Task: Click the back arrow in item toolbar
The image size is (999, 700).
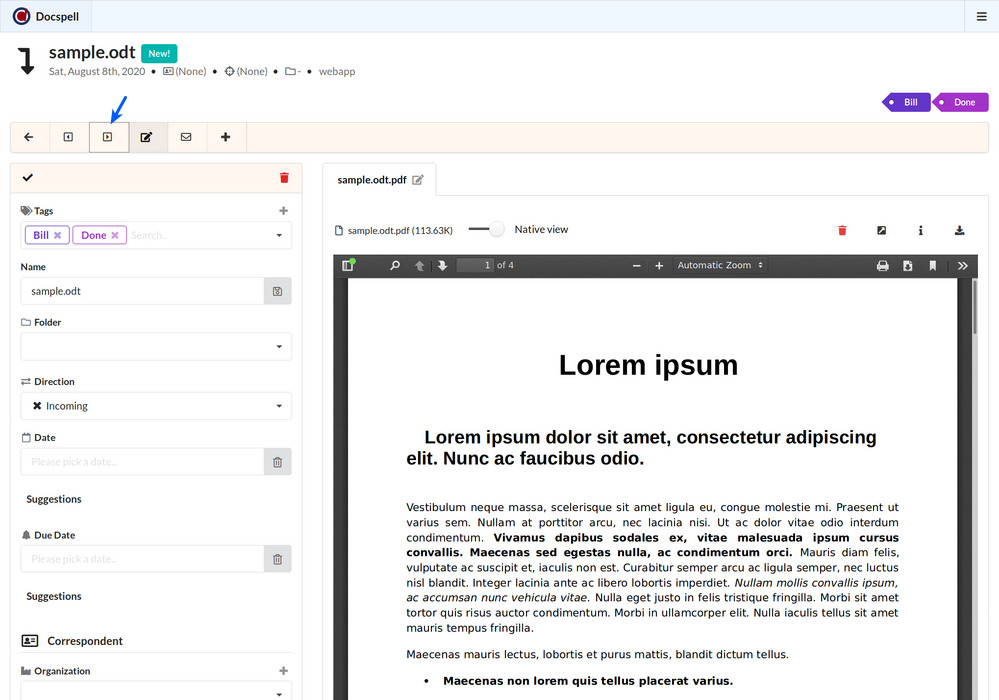Action: [x=29, y=137]
